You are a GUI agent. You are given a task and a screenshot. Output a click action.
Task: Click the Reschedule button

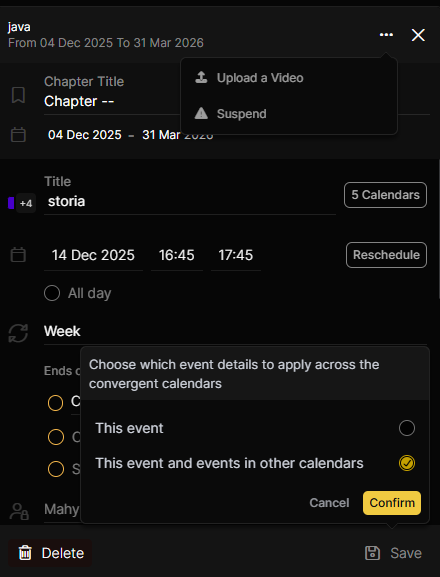click(386, 255)
